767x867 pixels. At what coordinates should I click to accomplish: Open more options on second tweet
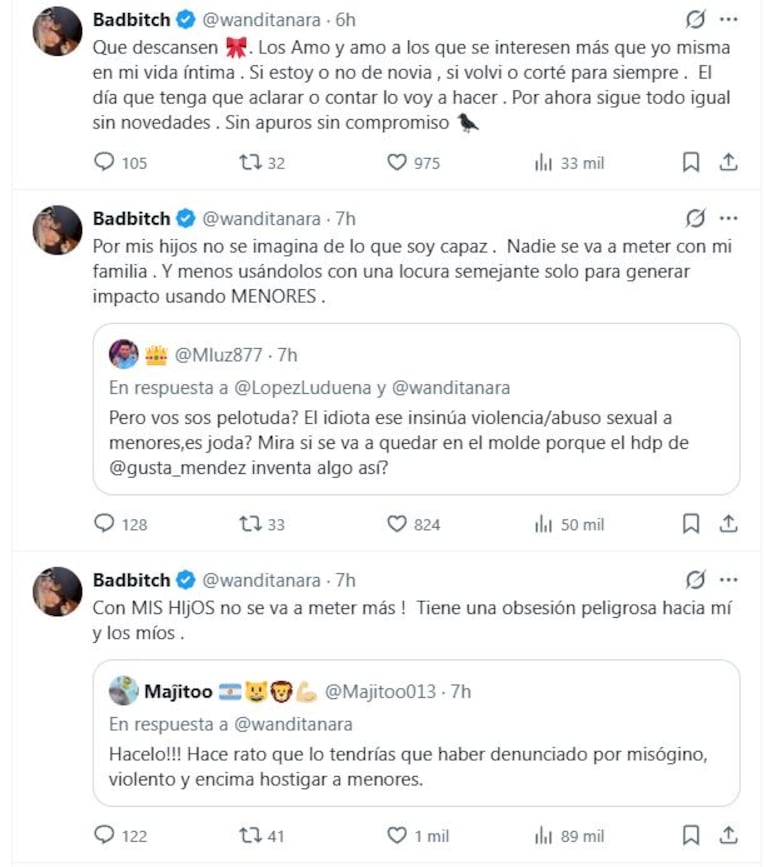pyautogui.click(x=729, y=219)
